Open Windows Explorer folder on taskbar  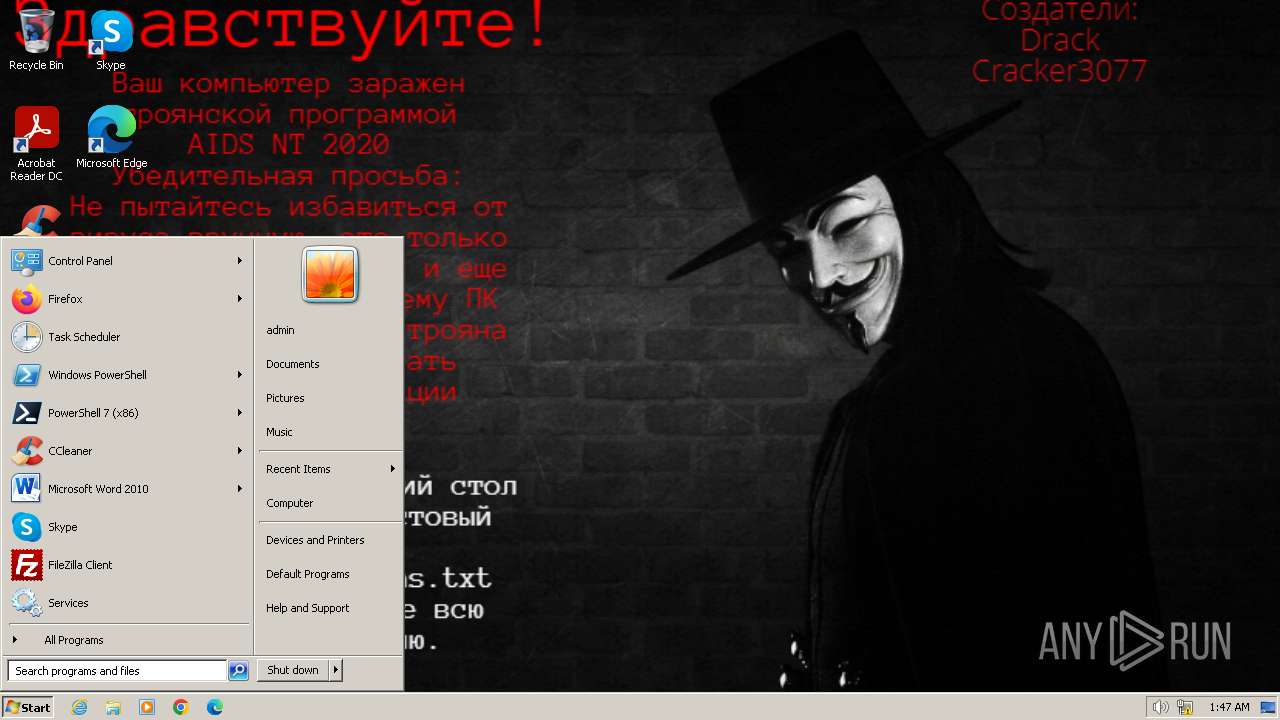click(113, 707)
